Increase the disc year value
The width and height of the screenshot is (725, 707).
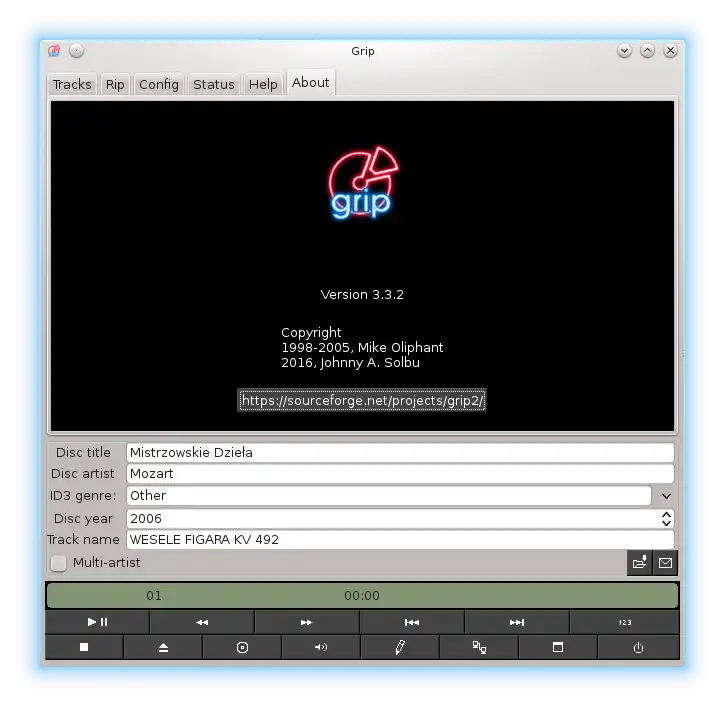tap(666, 514)
